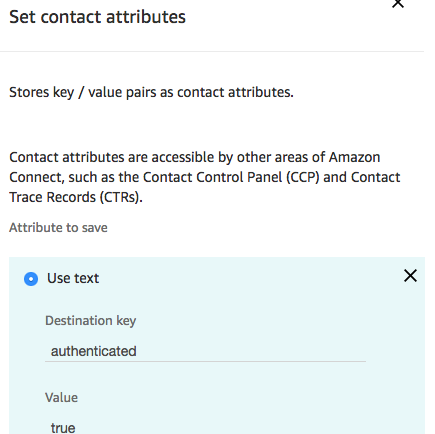The image size is (435, 434).
Task: Focus the Value field showing true
Action: [205, 427]
